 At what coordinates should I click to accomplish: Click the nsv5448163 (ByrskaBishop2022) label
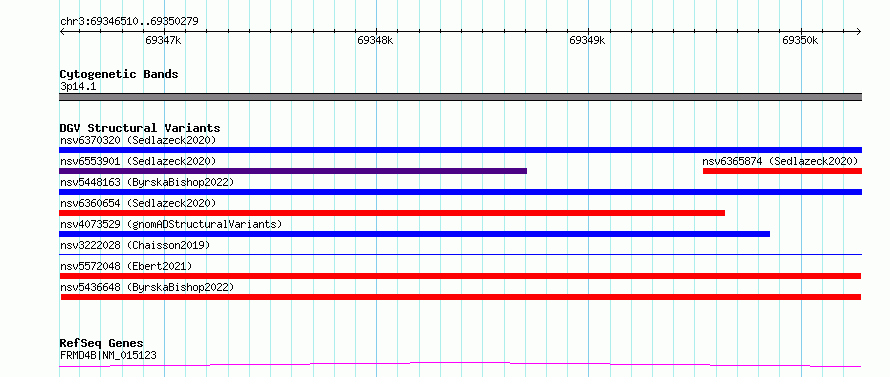click(147, 182)
